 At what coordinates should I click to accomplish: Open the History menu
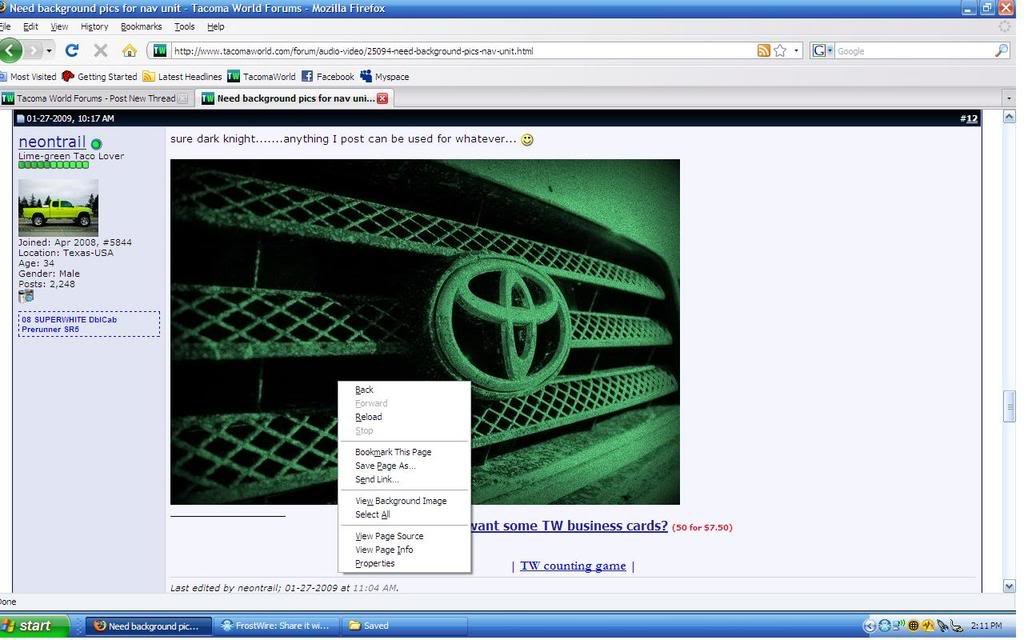point(94,27)
